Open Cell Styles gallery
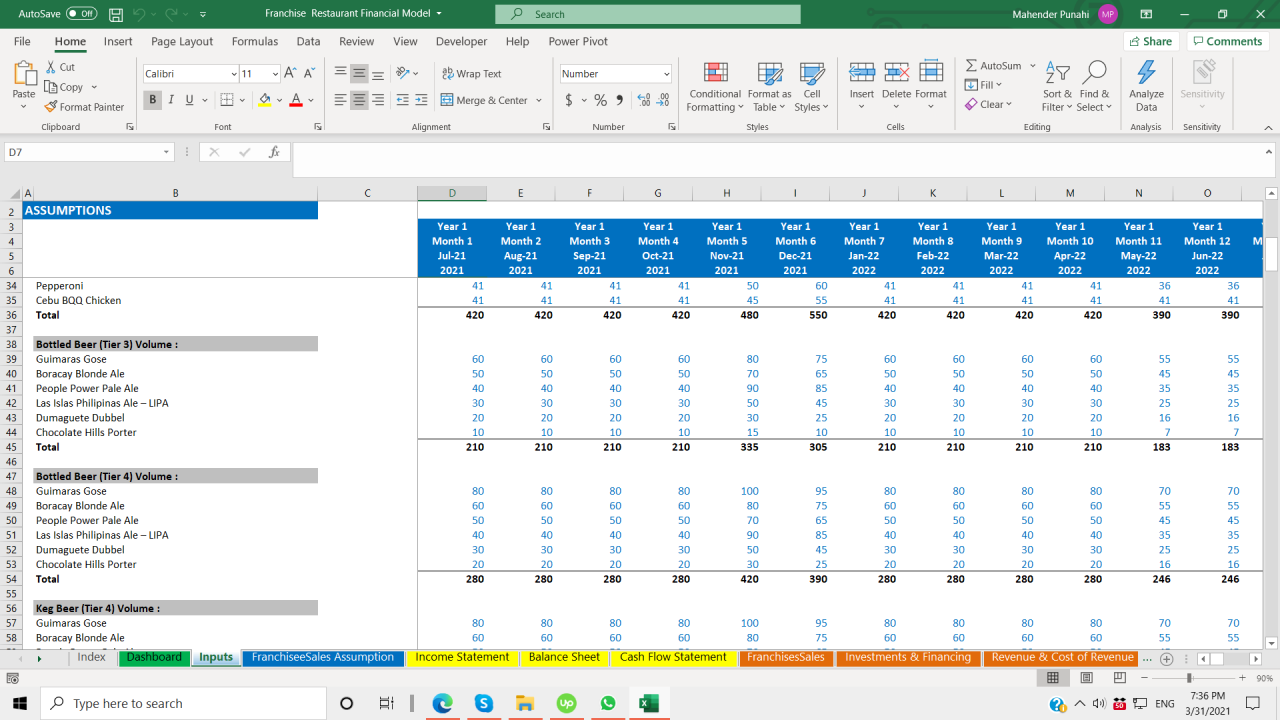 pyautogui.click(x=811, y=87)
